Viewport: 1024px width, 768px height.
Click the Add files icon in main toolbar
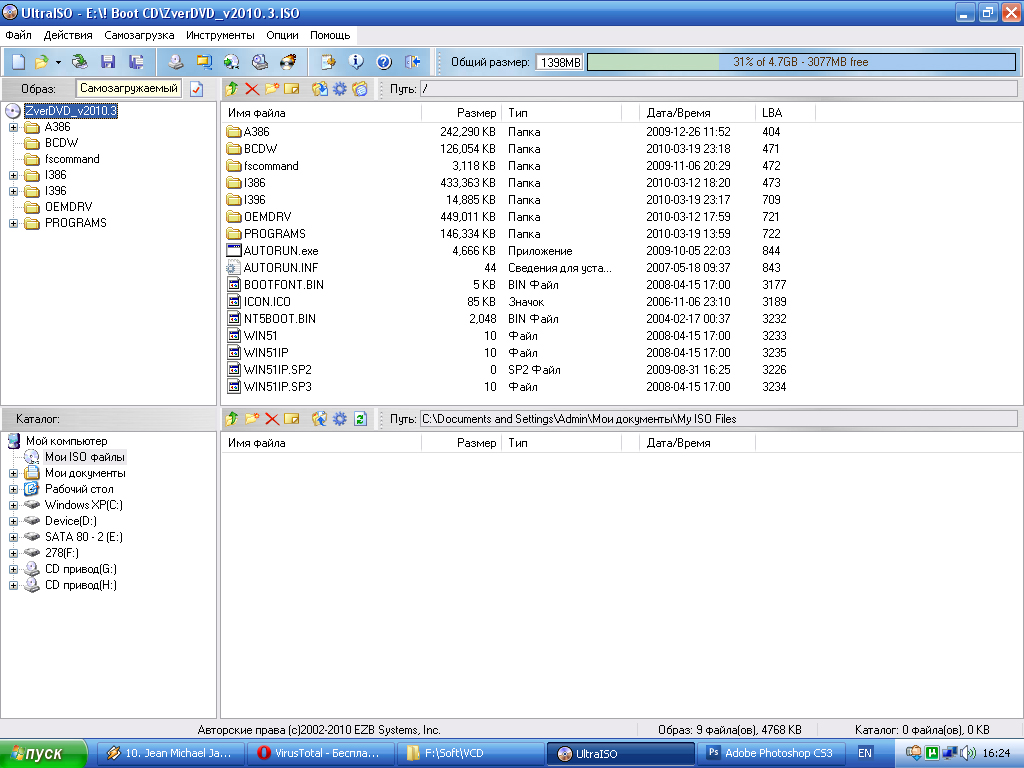[x=328, y=62]
